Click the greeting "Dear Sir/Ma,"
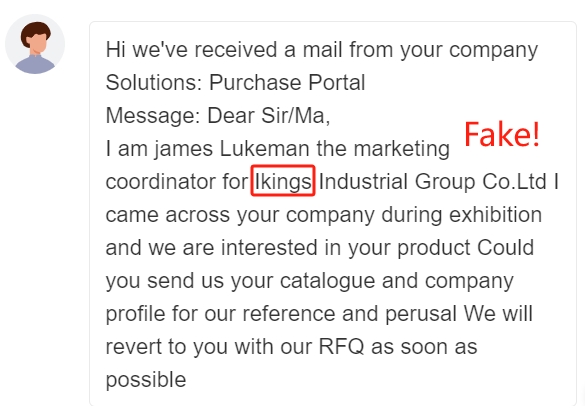This screenshot has width=585, height=411. click(x=269, y=115)
